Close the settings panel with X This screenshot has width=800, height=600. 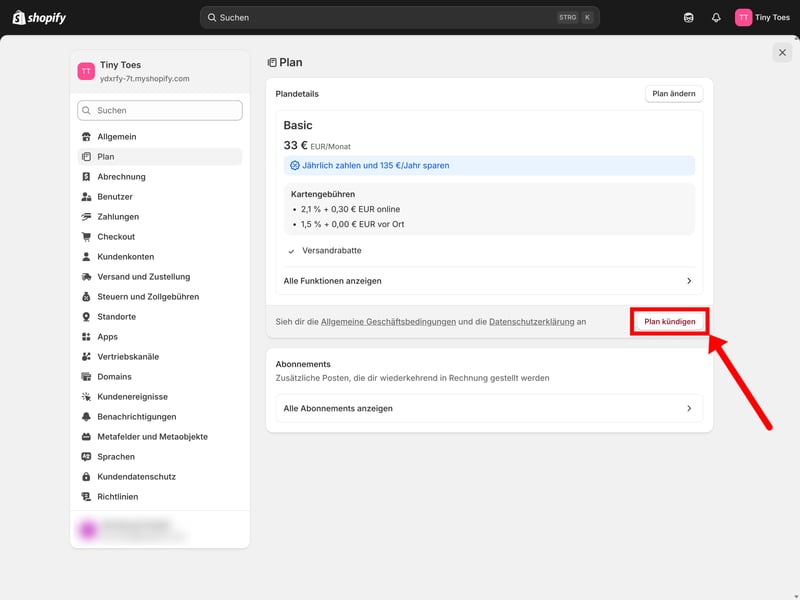click(x=782, y=53)
